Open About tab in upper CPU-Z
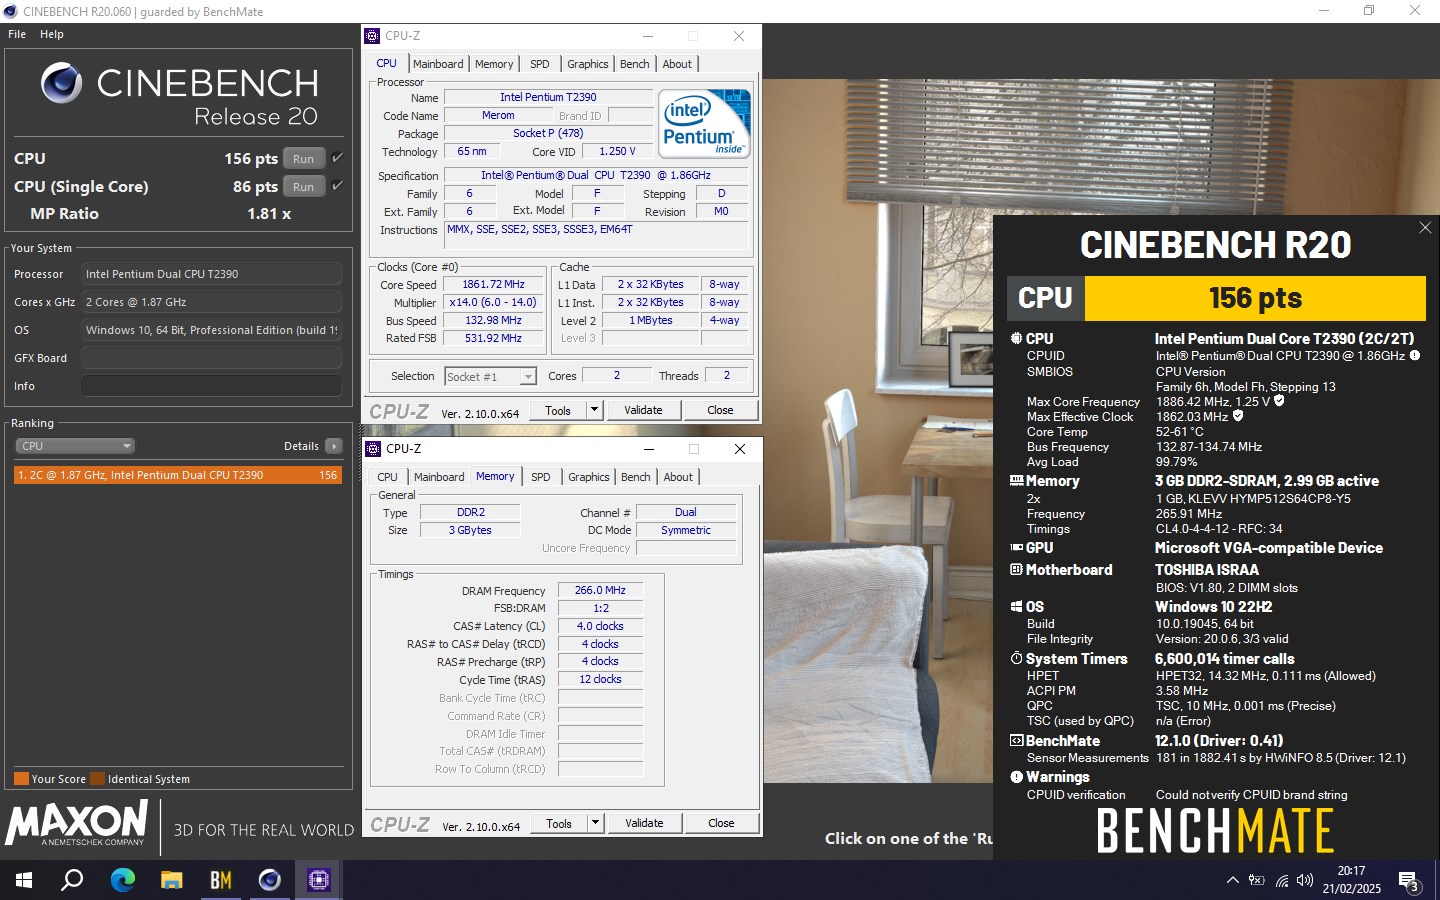 pyautogui.click(x=677, y=64)
